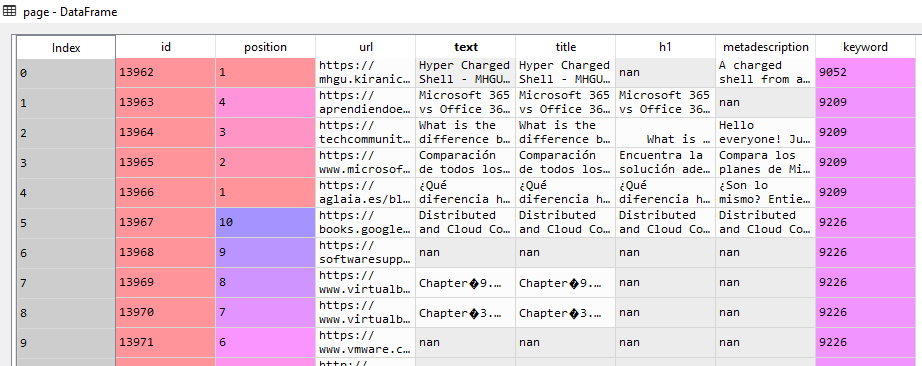This screenshot has width=922, height=366.
Task: Select url cell starting books.google
Action: coord(366,223)
